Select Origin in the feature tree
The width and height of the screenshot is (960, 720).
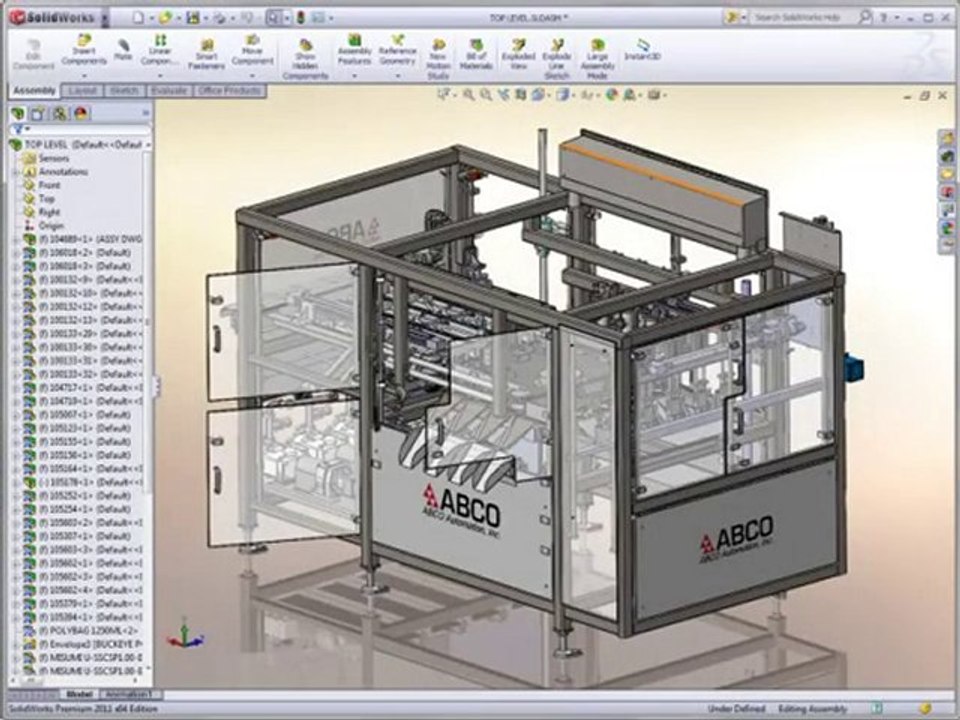point(43,225)
